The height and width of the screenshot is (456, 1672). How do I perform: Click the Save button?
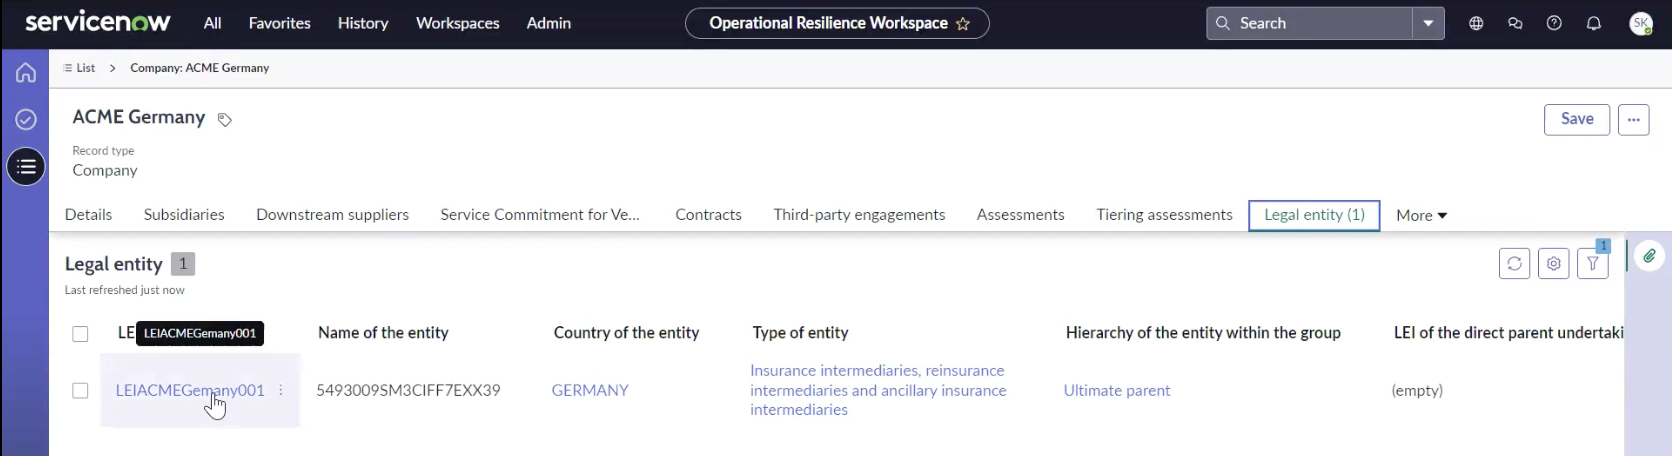coord(1577,119)
